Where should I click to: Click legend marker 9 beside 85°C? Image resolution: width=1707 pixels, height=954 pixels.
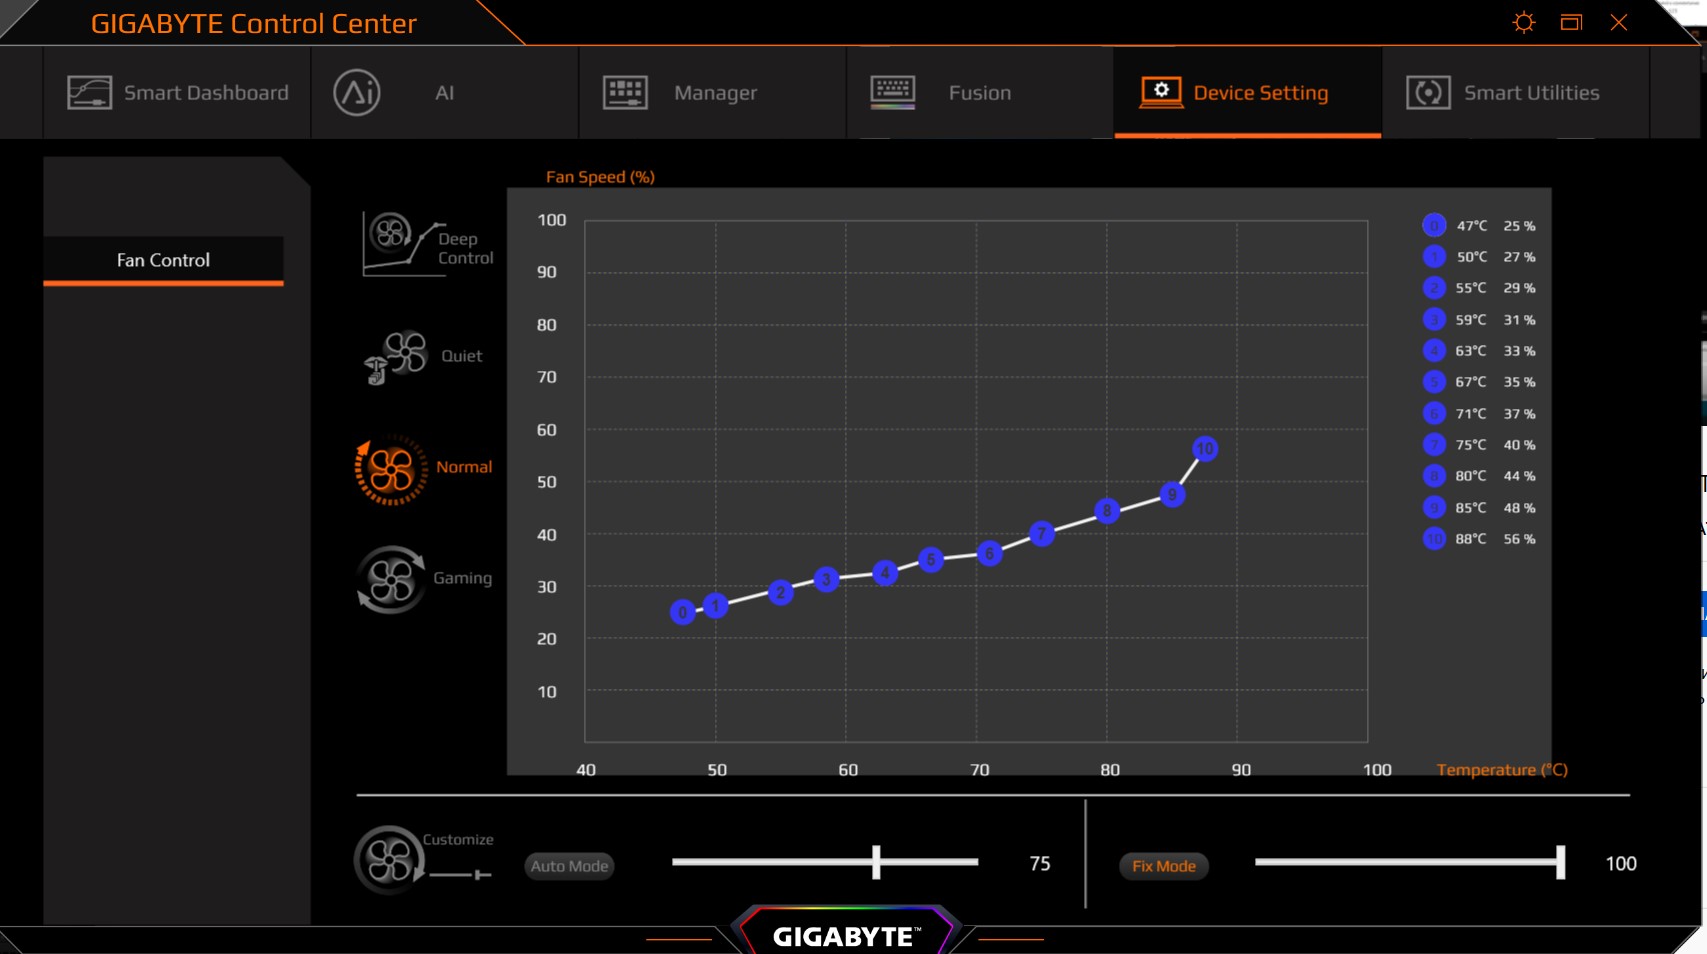coord(1434,507)
